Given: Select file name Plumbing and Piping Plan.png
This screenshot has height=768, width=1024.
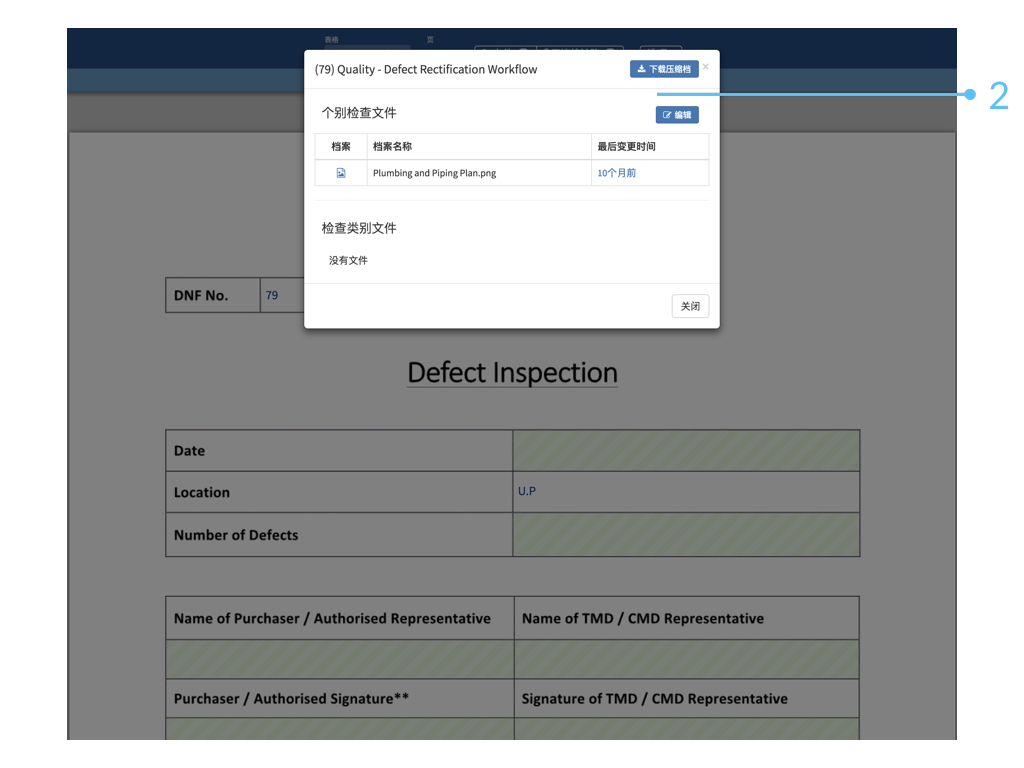Looking at the screenshot, I should (x=434, y=173).
